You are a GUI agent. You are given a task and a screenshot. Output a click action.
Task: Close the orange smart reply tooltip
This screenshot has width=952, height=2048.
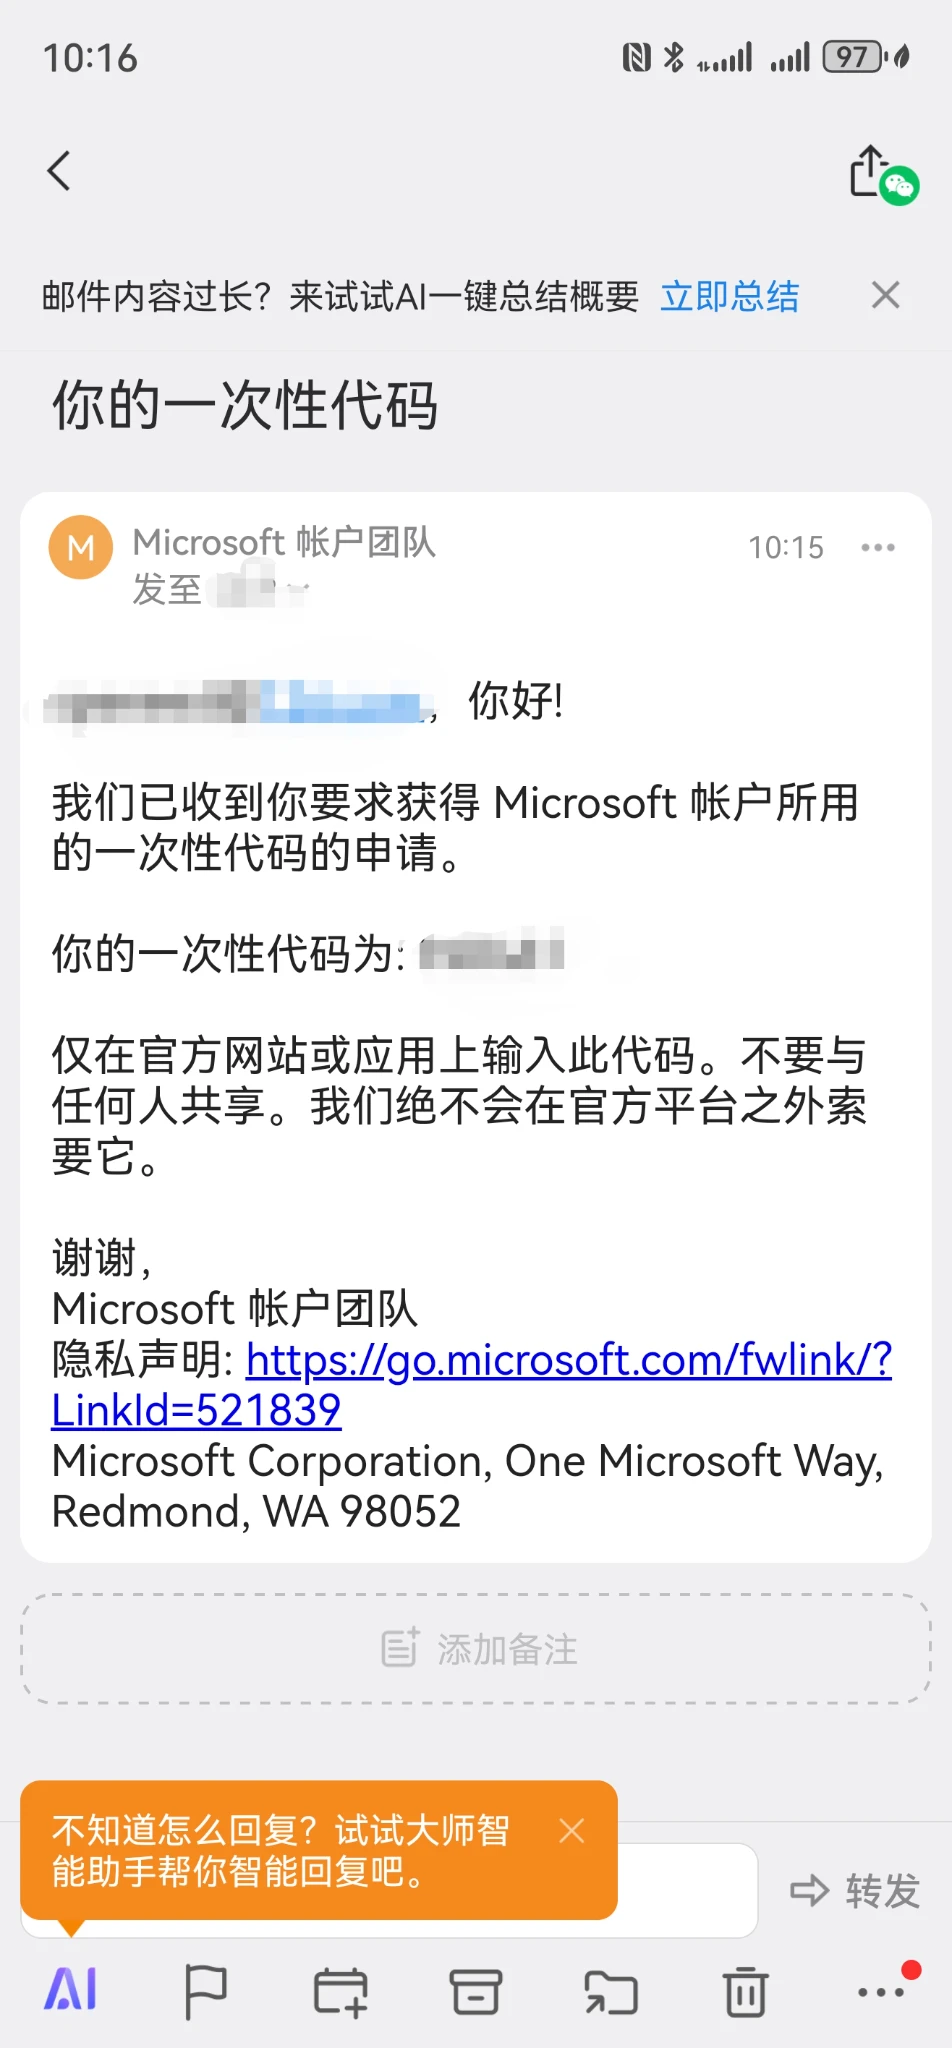pos(572,1831)
